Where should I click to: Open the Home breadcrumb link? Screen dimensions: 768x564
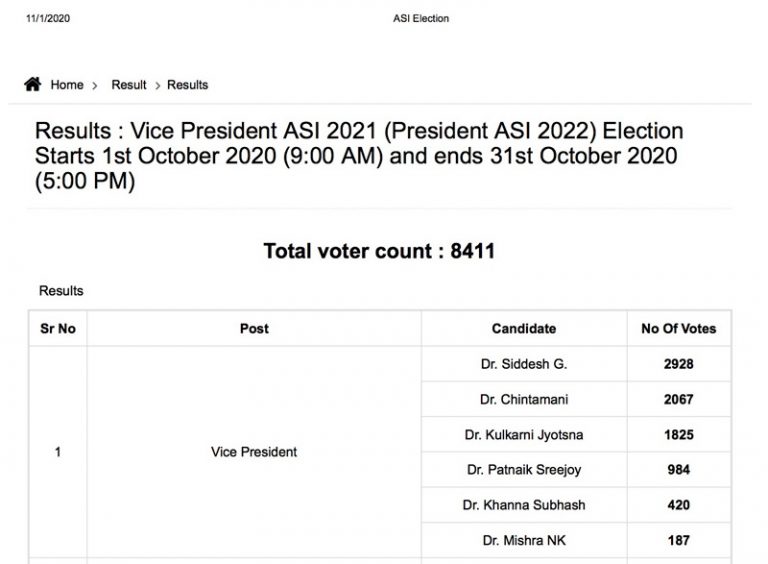[x=67, y=85]
